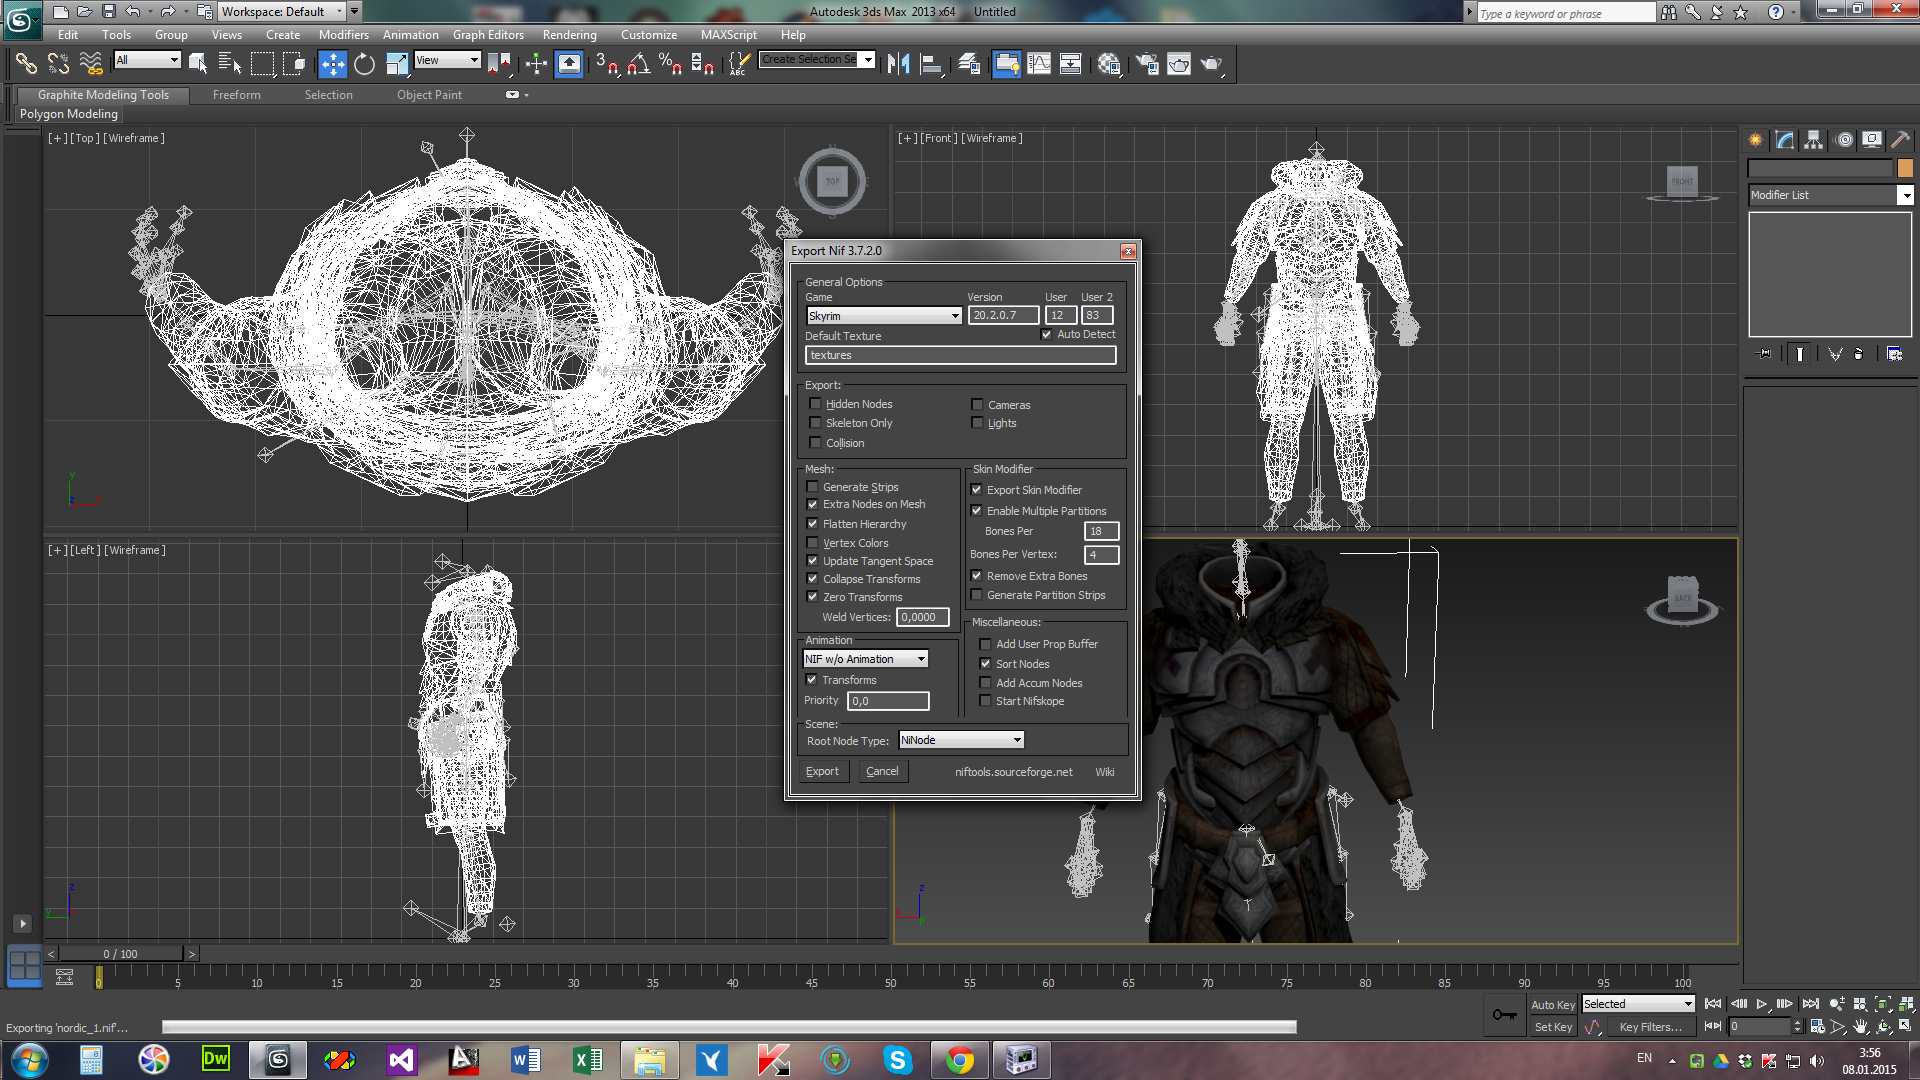The height and width of the screenshot is (1080, 1920).
Task: Open the Modifier List dropdown
Action: point(1830,195)
